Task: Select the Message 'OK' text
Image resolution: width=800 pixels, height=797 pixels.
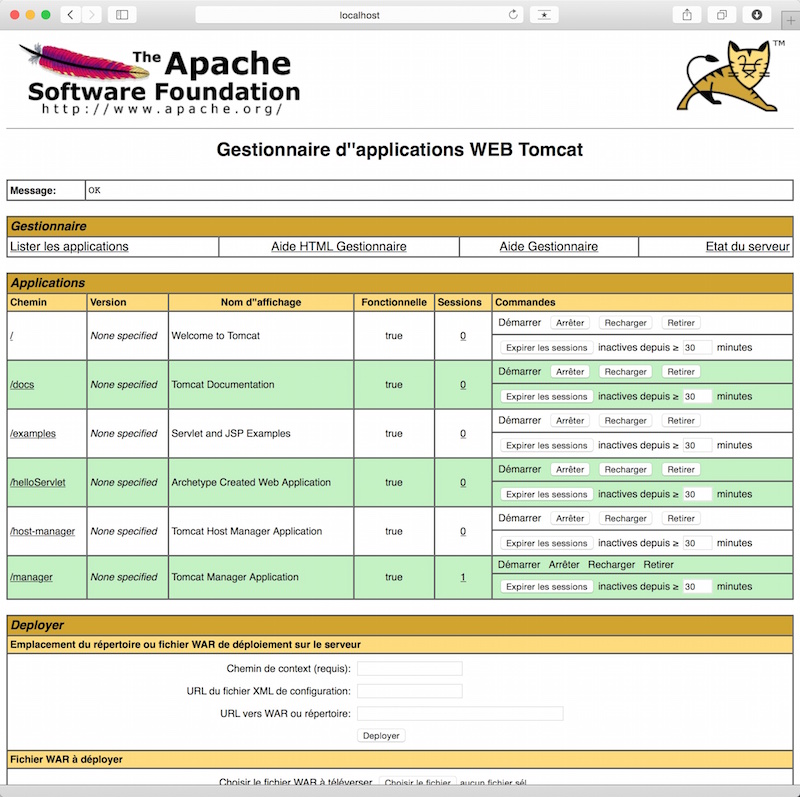Action: tap(94, 190)
